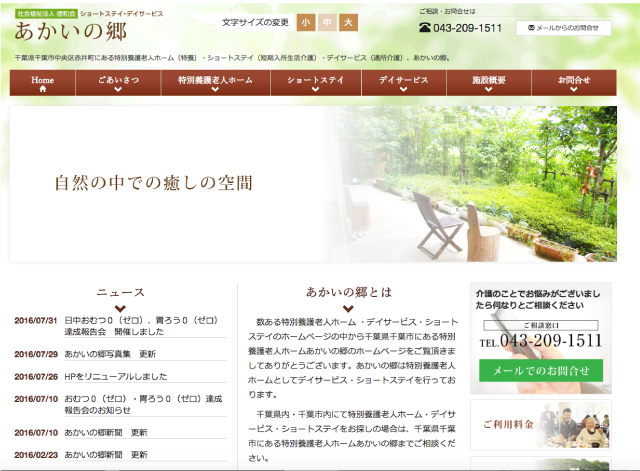
Task: Open news あかいの郷写真集 更新
Action: 110,354
